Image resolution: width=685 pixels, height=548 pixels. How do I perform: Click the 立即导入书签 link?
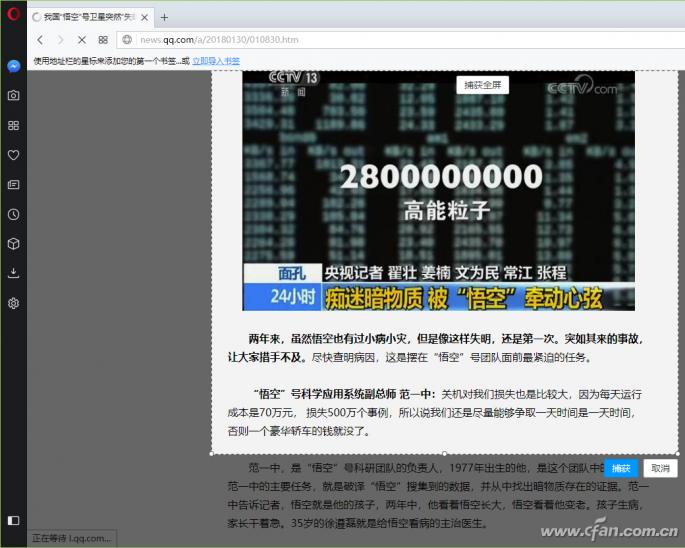coord(216,61)
